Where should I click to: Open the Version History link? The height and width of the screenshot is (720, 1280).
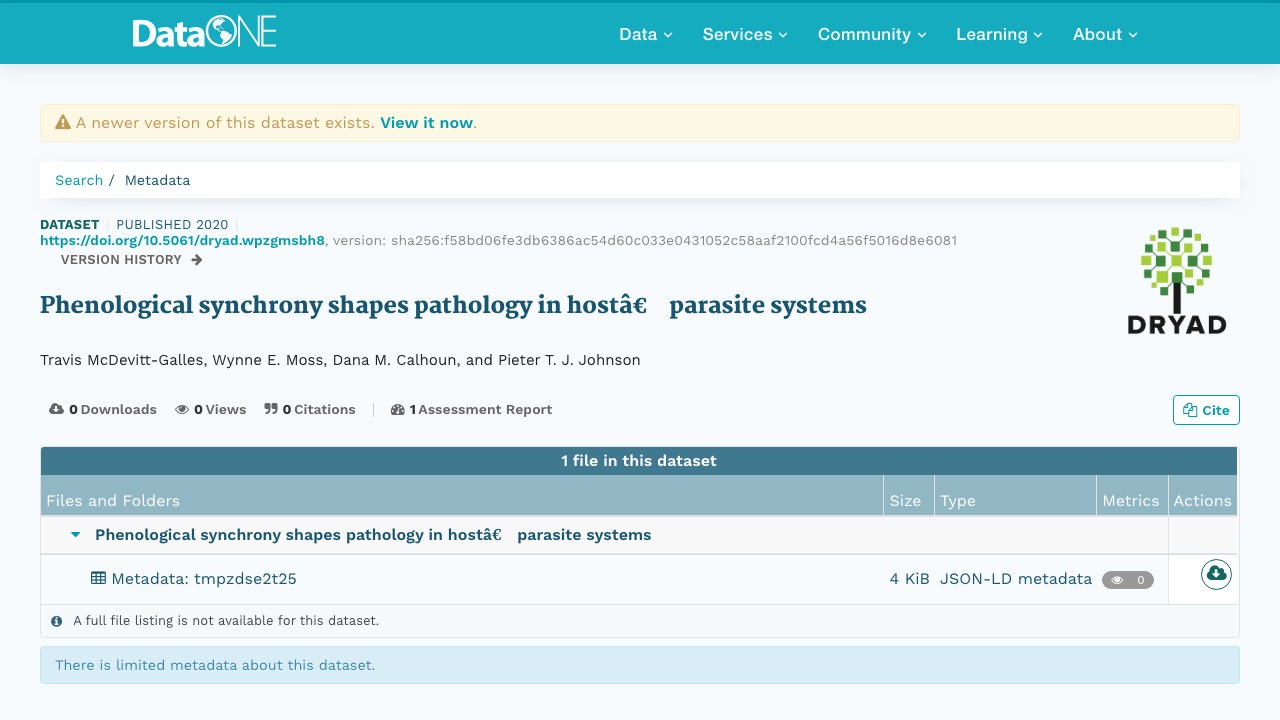pos(131,260)
